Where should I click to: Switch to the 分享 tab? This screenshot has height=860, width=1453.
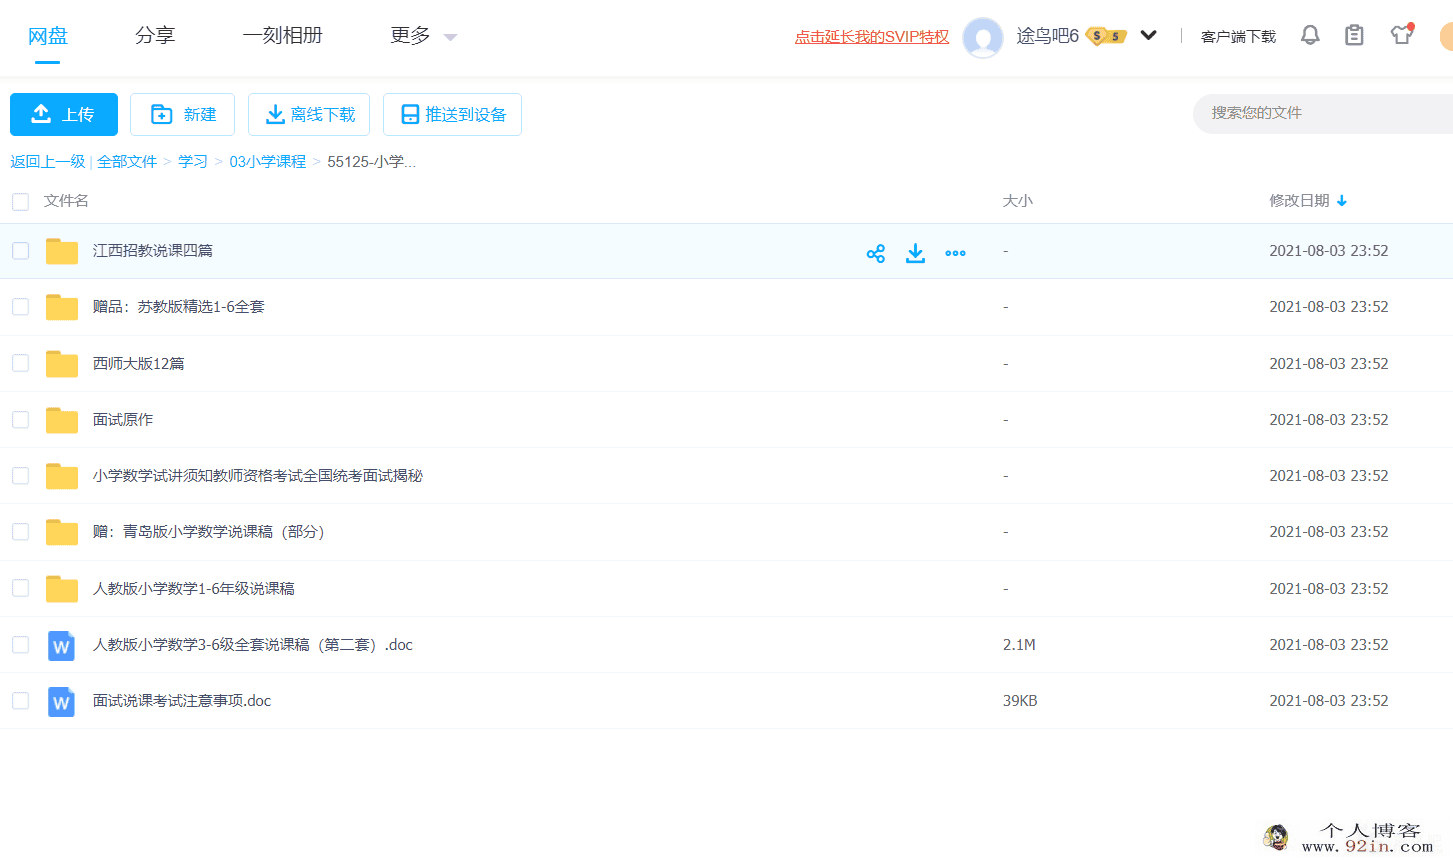click(x=155, y=36)
